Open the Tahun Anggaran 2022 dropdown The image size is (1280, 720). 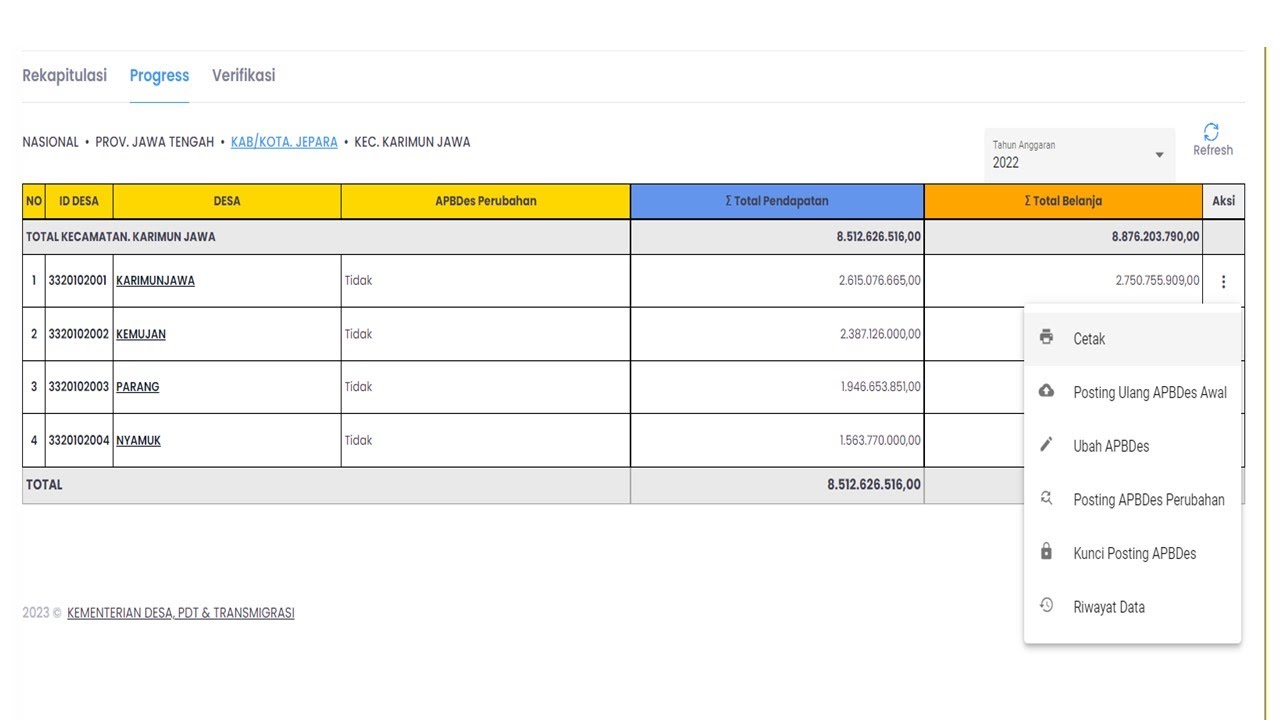(x=1079, y=155)
